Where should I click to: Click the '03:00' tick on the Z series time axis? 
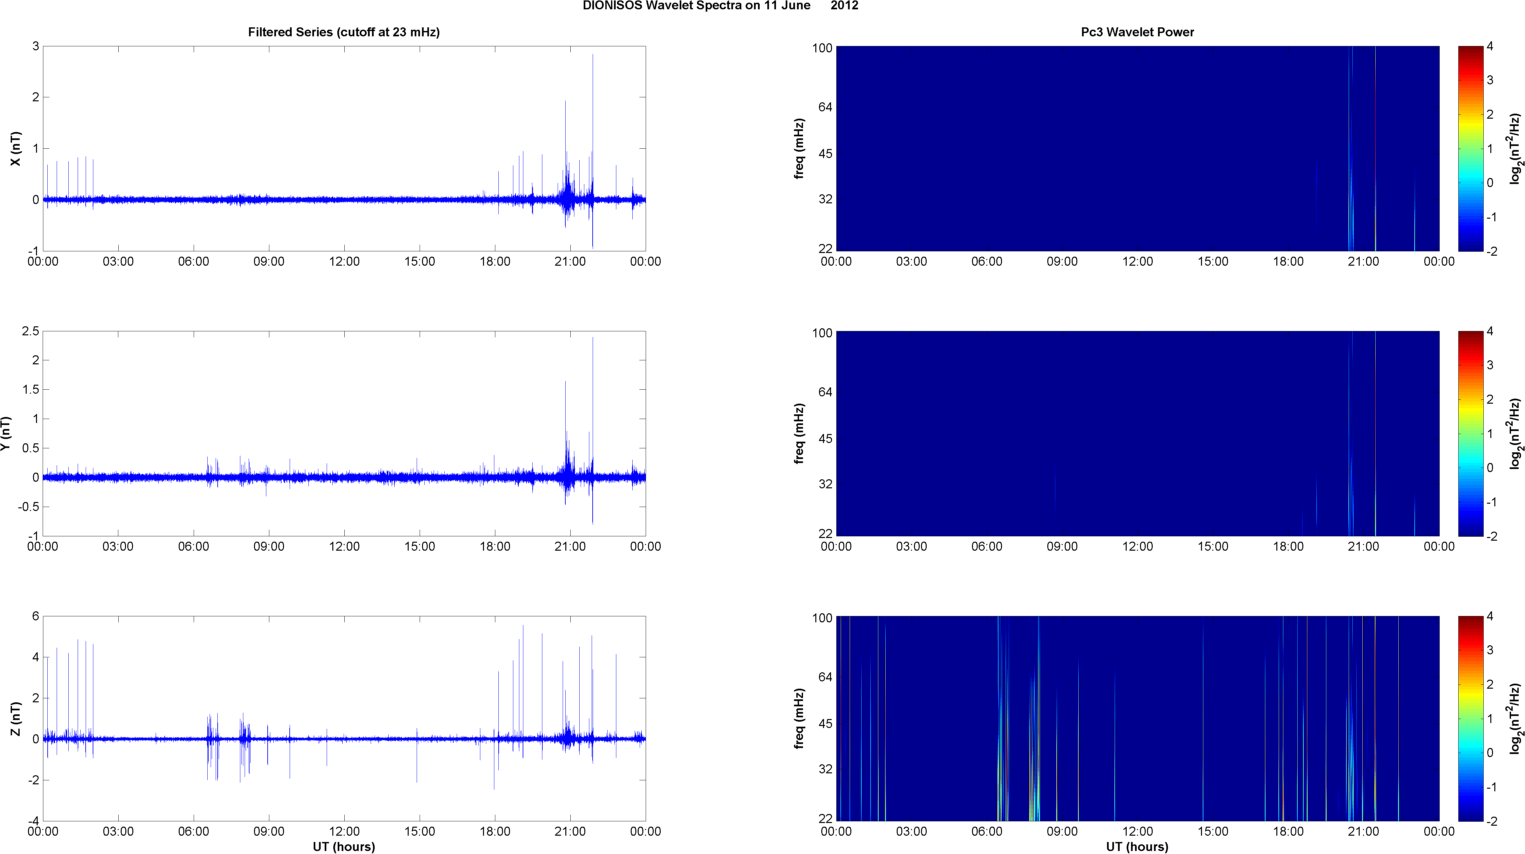118,832
